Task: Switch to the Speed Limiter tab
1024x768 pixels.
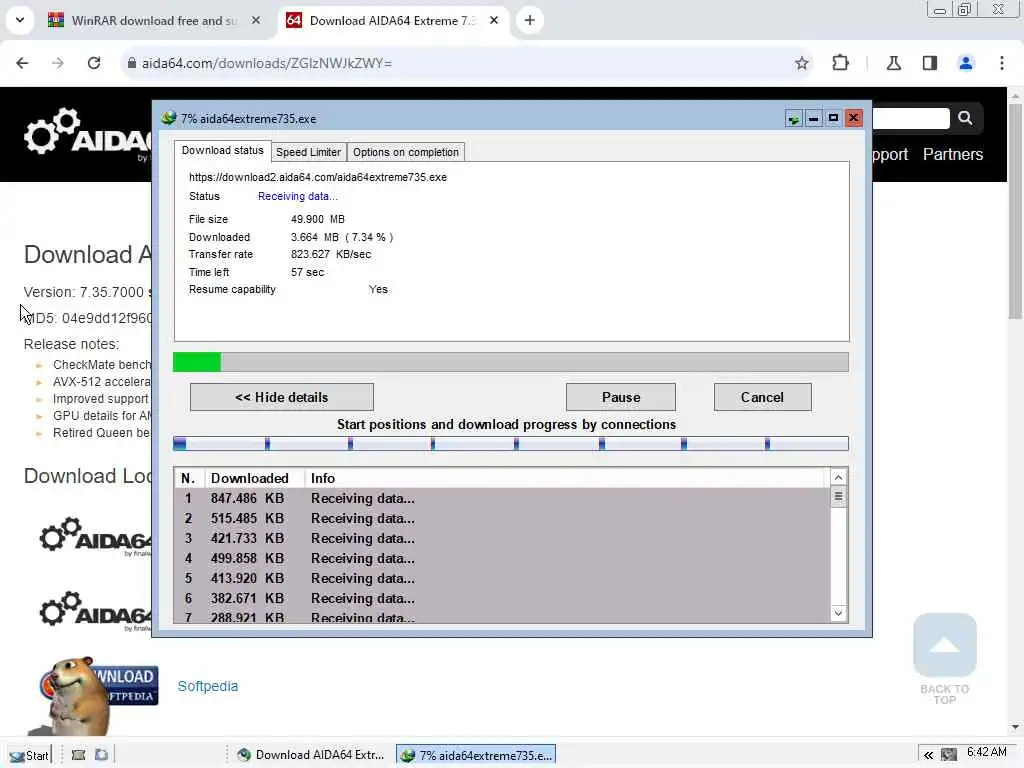Action: [x=308, y=152]
